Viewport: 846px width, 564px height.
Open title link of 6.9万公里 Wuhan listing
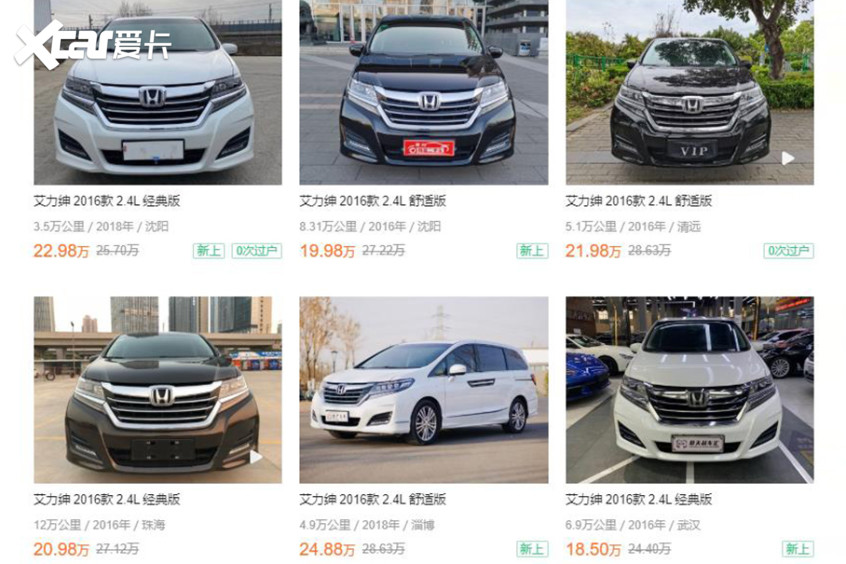[639, 500]
